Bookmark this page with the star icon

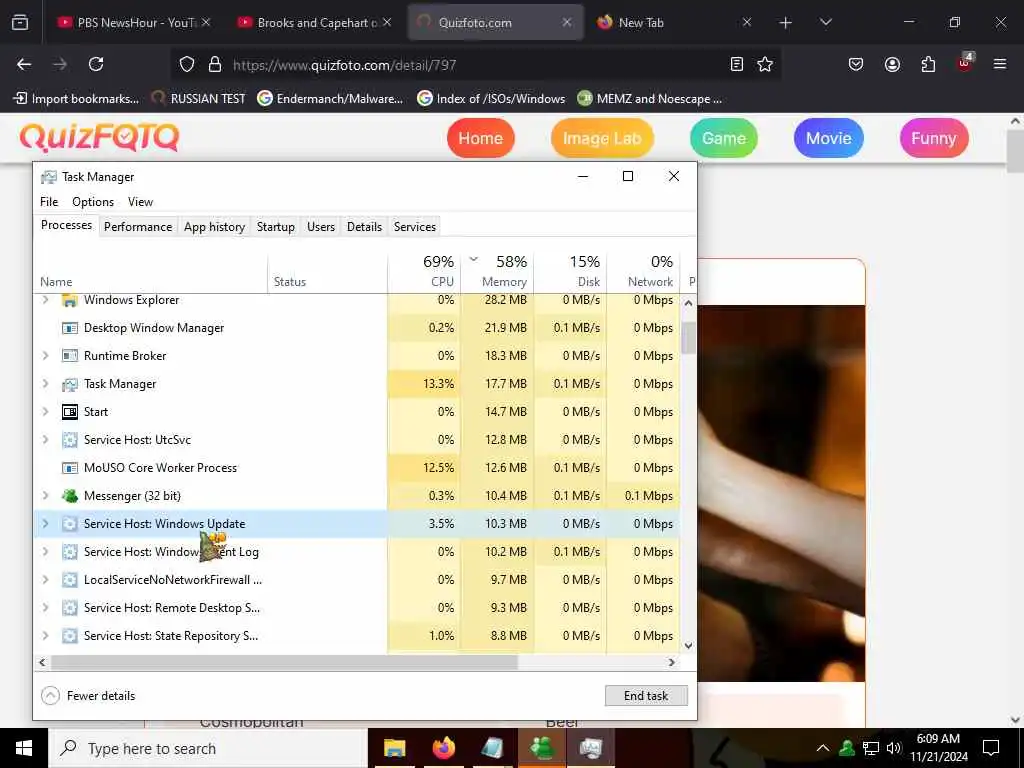tap(765, 64)
